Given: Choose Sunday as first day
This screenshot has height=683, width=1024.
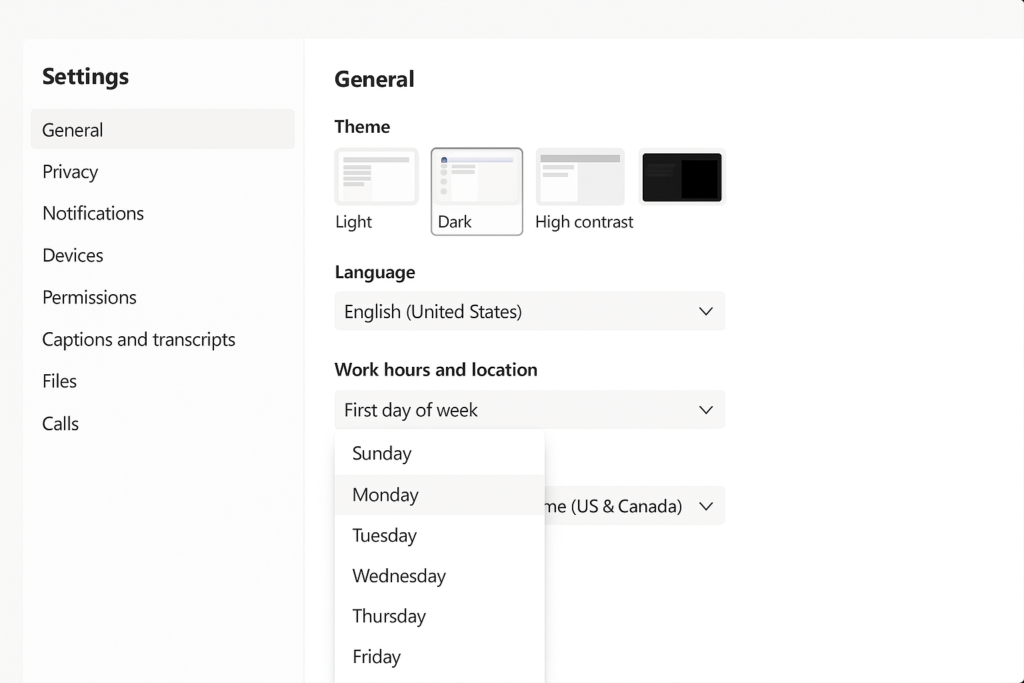Looking at the screenshot, I should [x=440, y=453].
